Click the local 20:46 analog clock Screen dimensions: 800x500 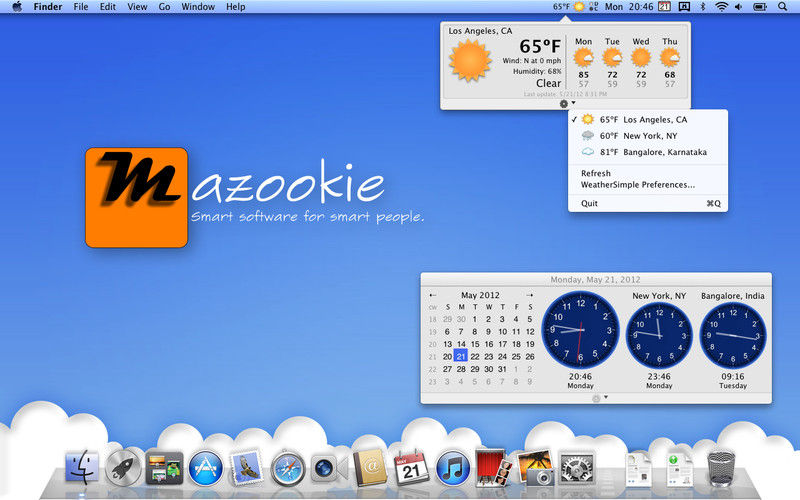click(581, 330)
